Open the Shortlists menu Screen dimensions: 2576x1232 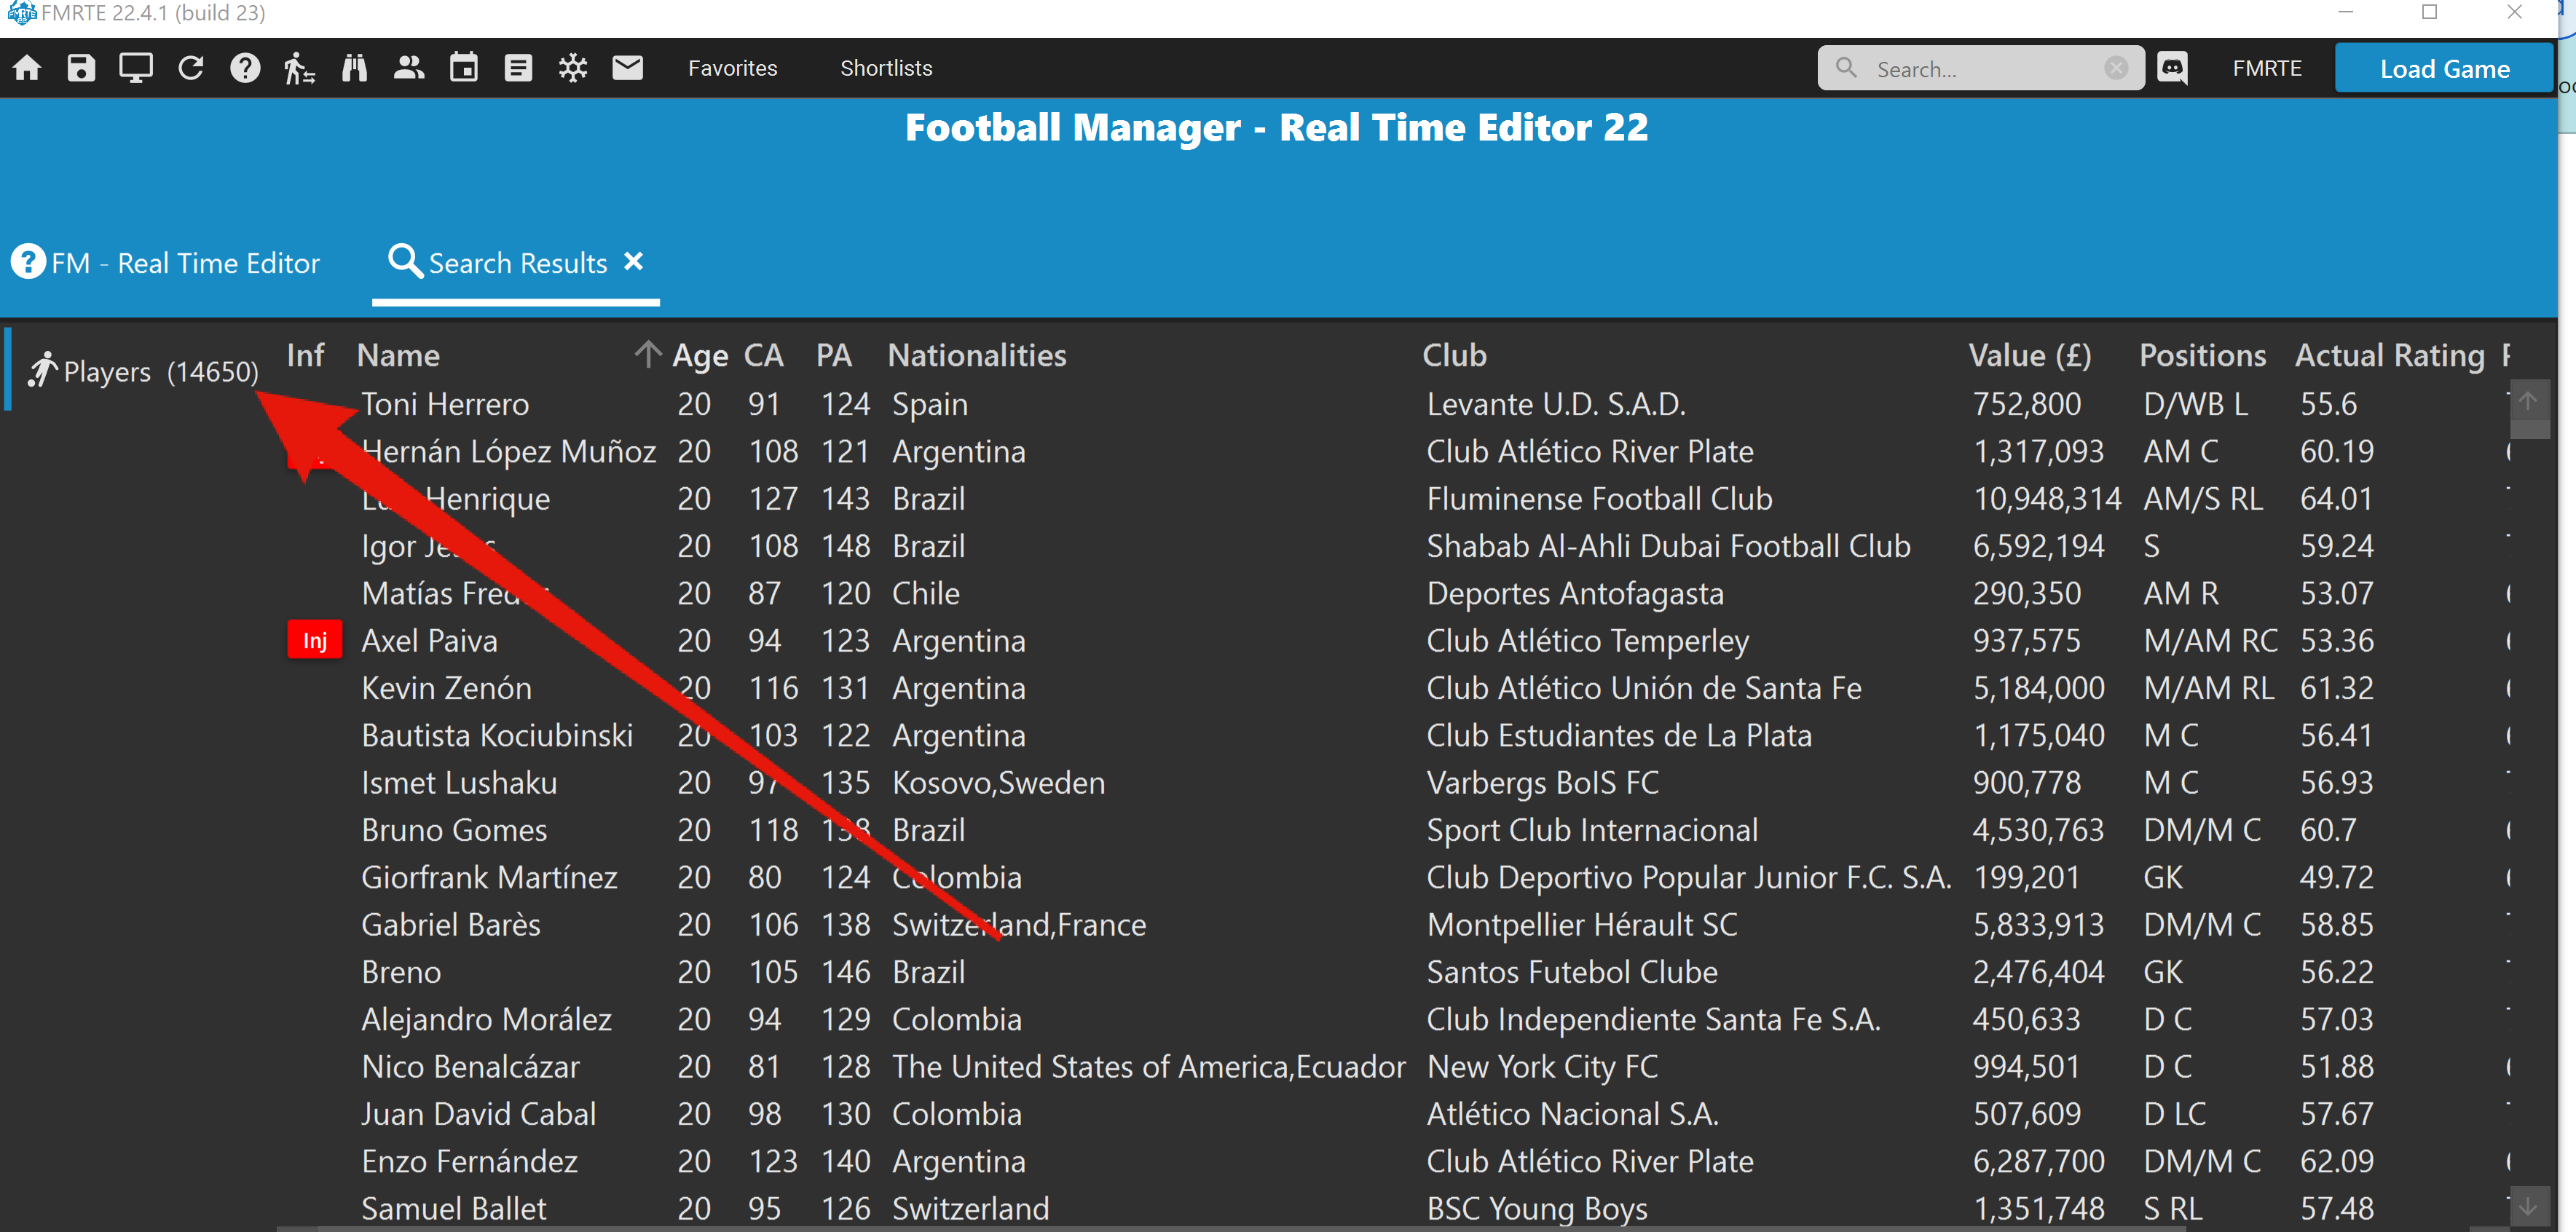886,68
